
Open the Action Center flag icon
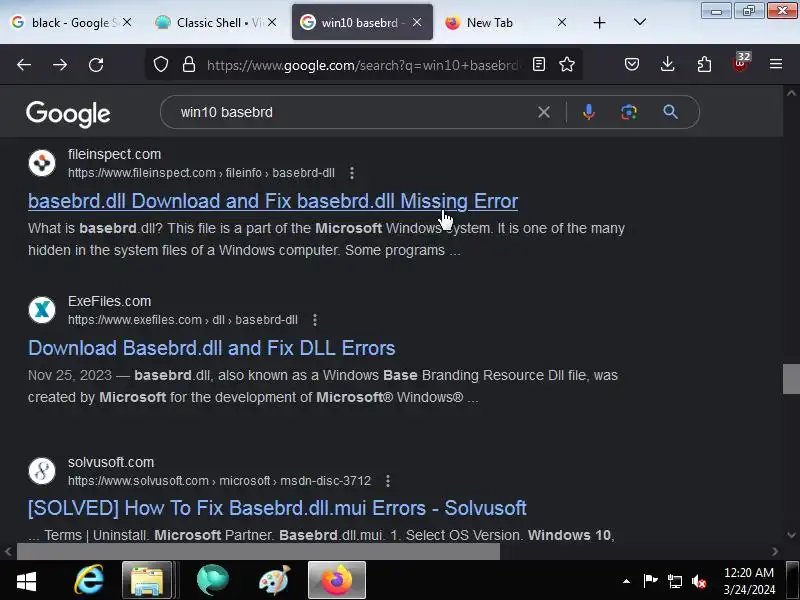tap(651, 581)
